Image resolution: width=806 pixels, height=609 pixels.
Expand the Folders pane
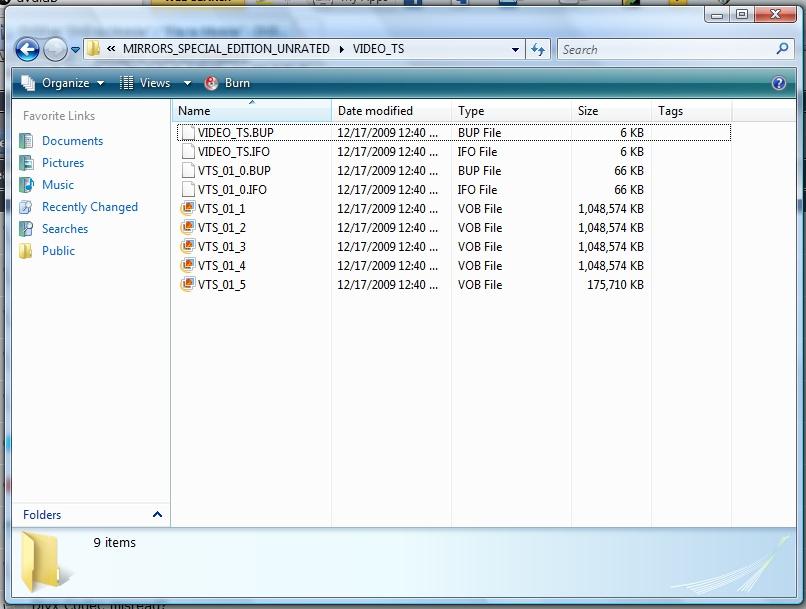click(157, 514)
